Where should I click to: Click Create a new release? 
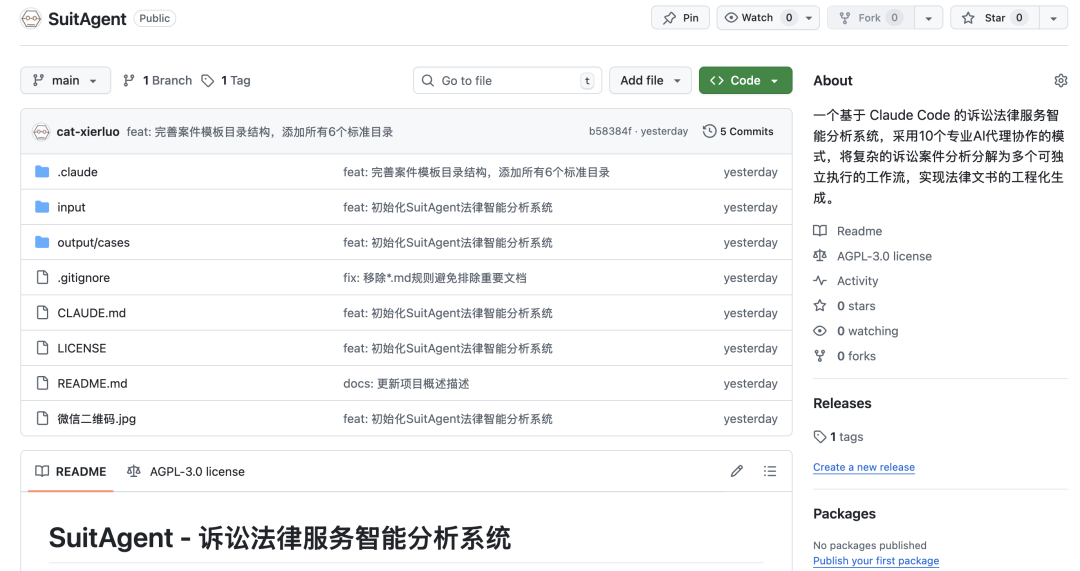click(x=864, y=467)
